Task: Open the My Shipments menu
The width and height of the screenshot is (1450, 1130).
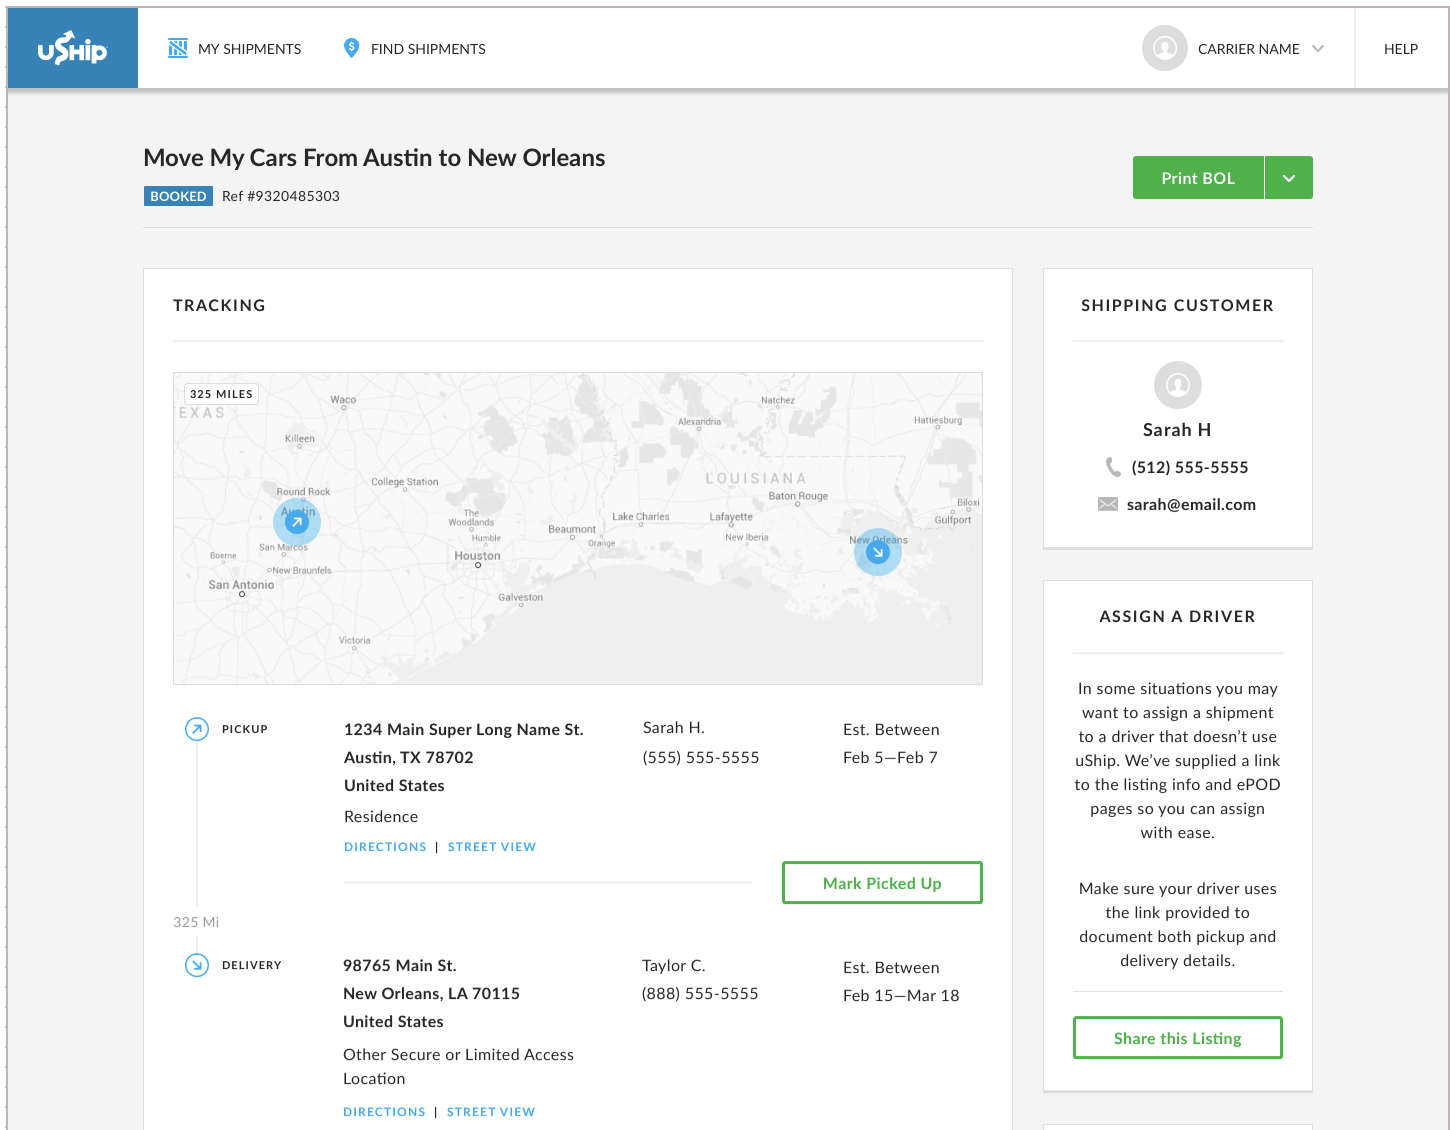Action: (x=249, y=49)
